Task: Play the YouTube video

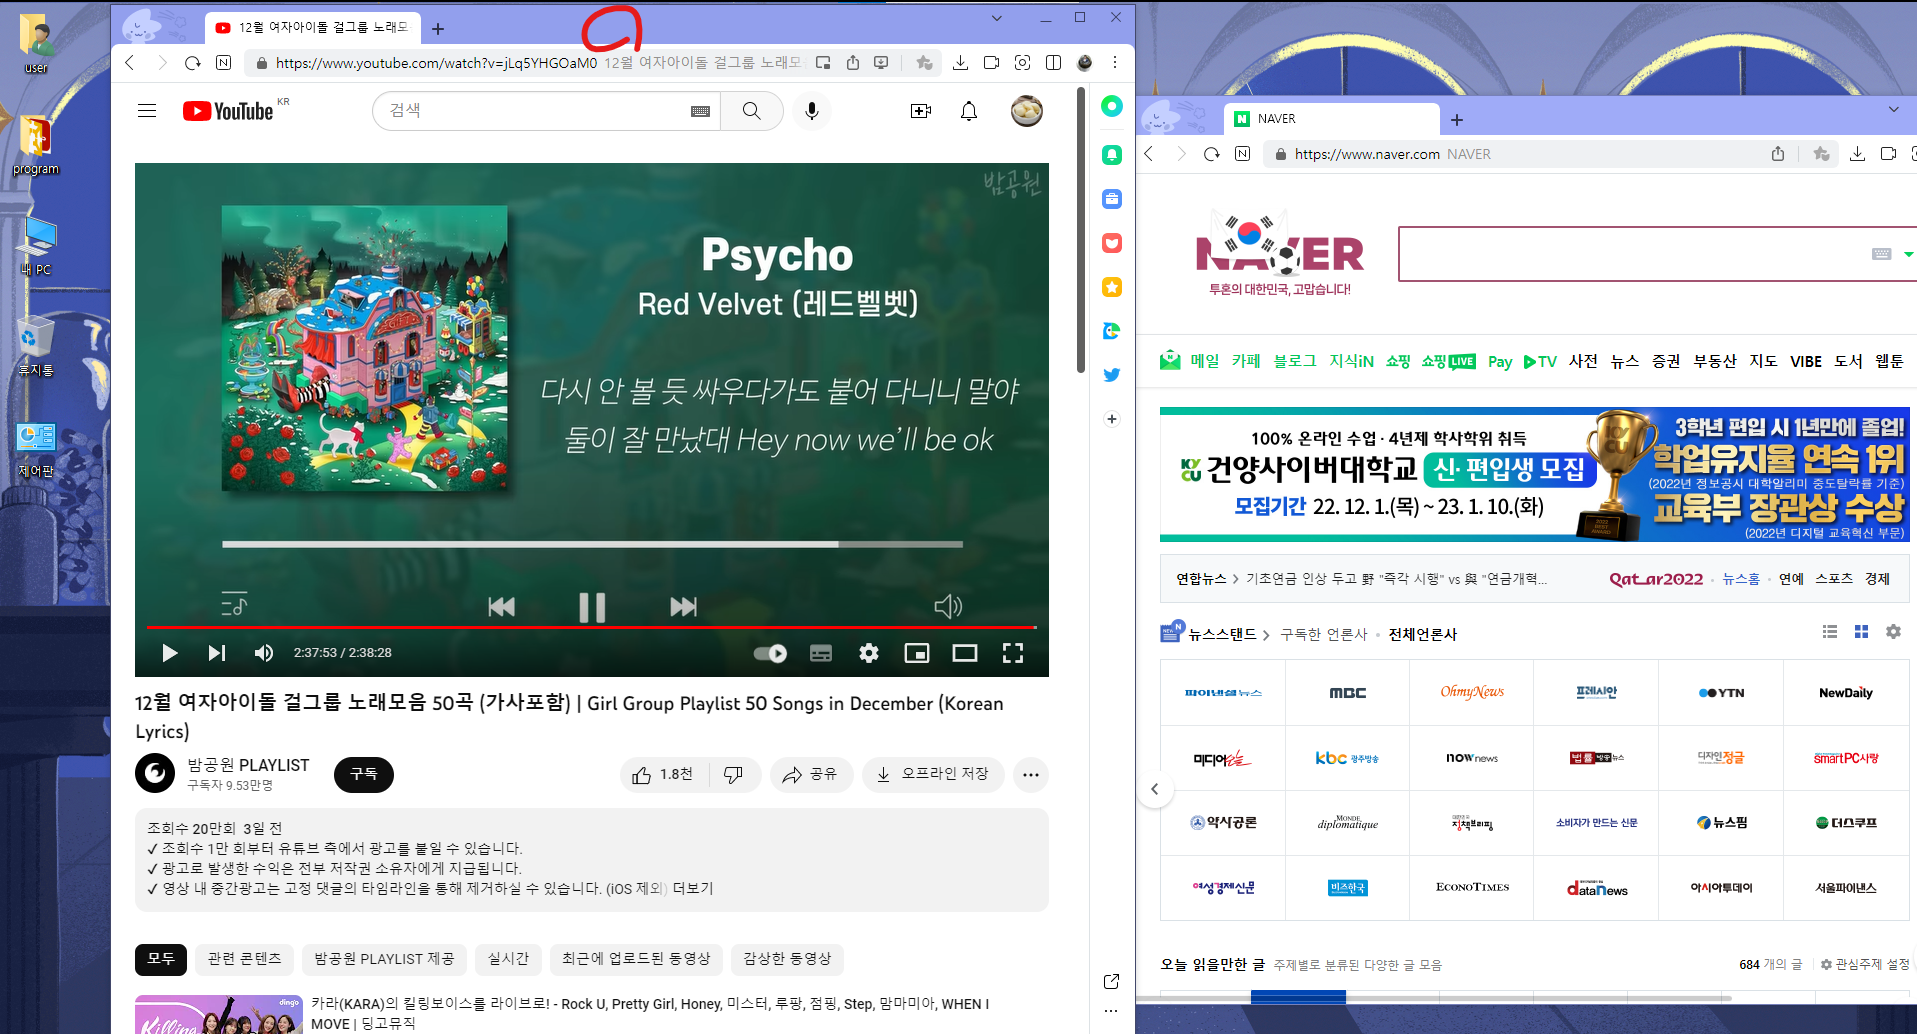Action: click(x=169, y=653)
